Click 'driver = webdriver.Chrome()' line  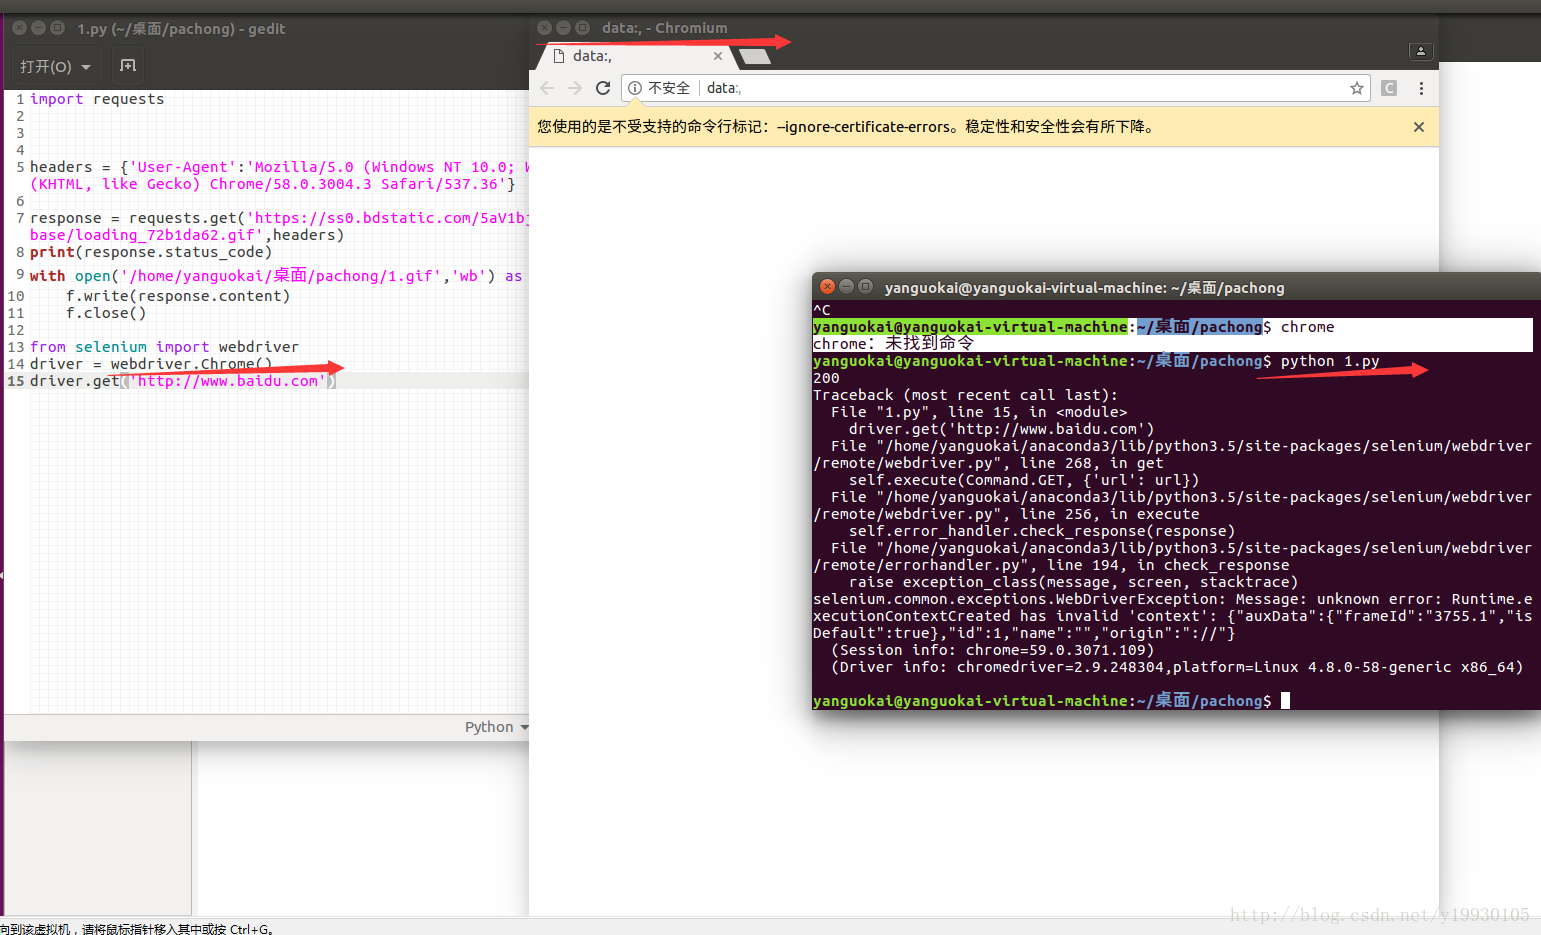[x=151, y=364]
